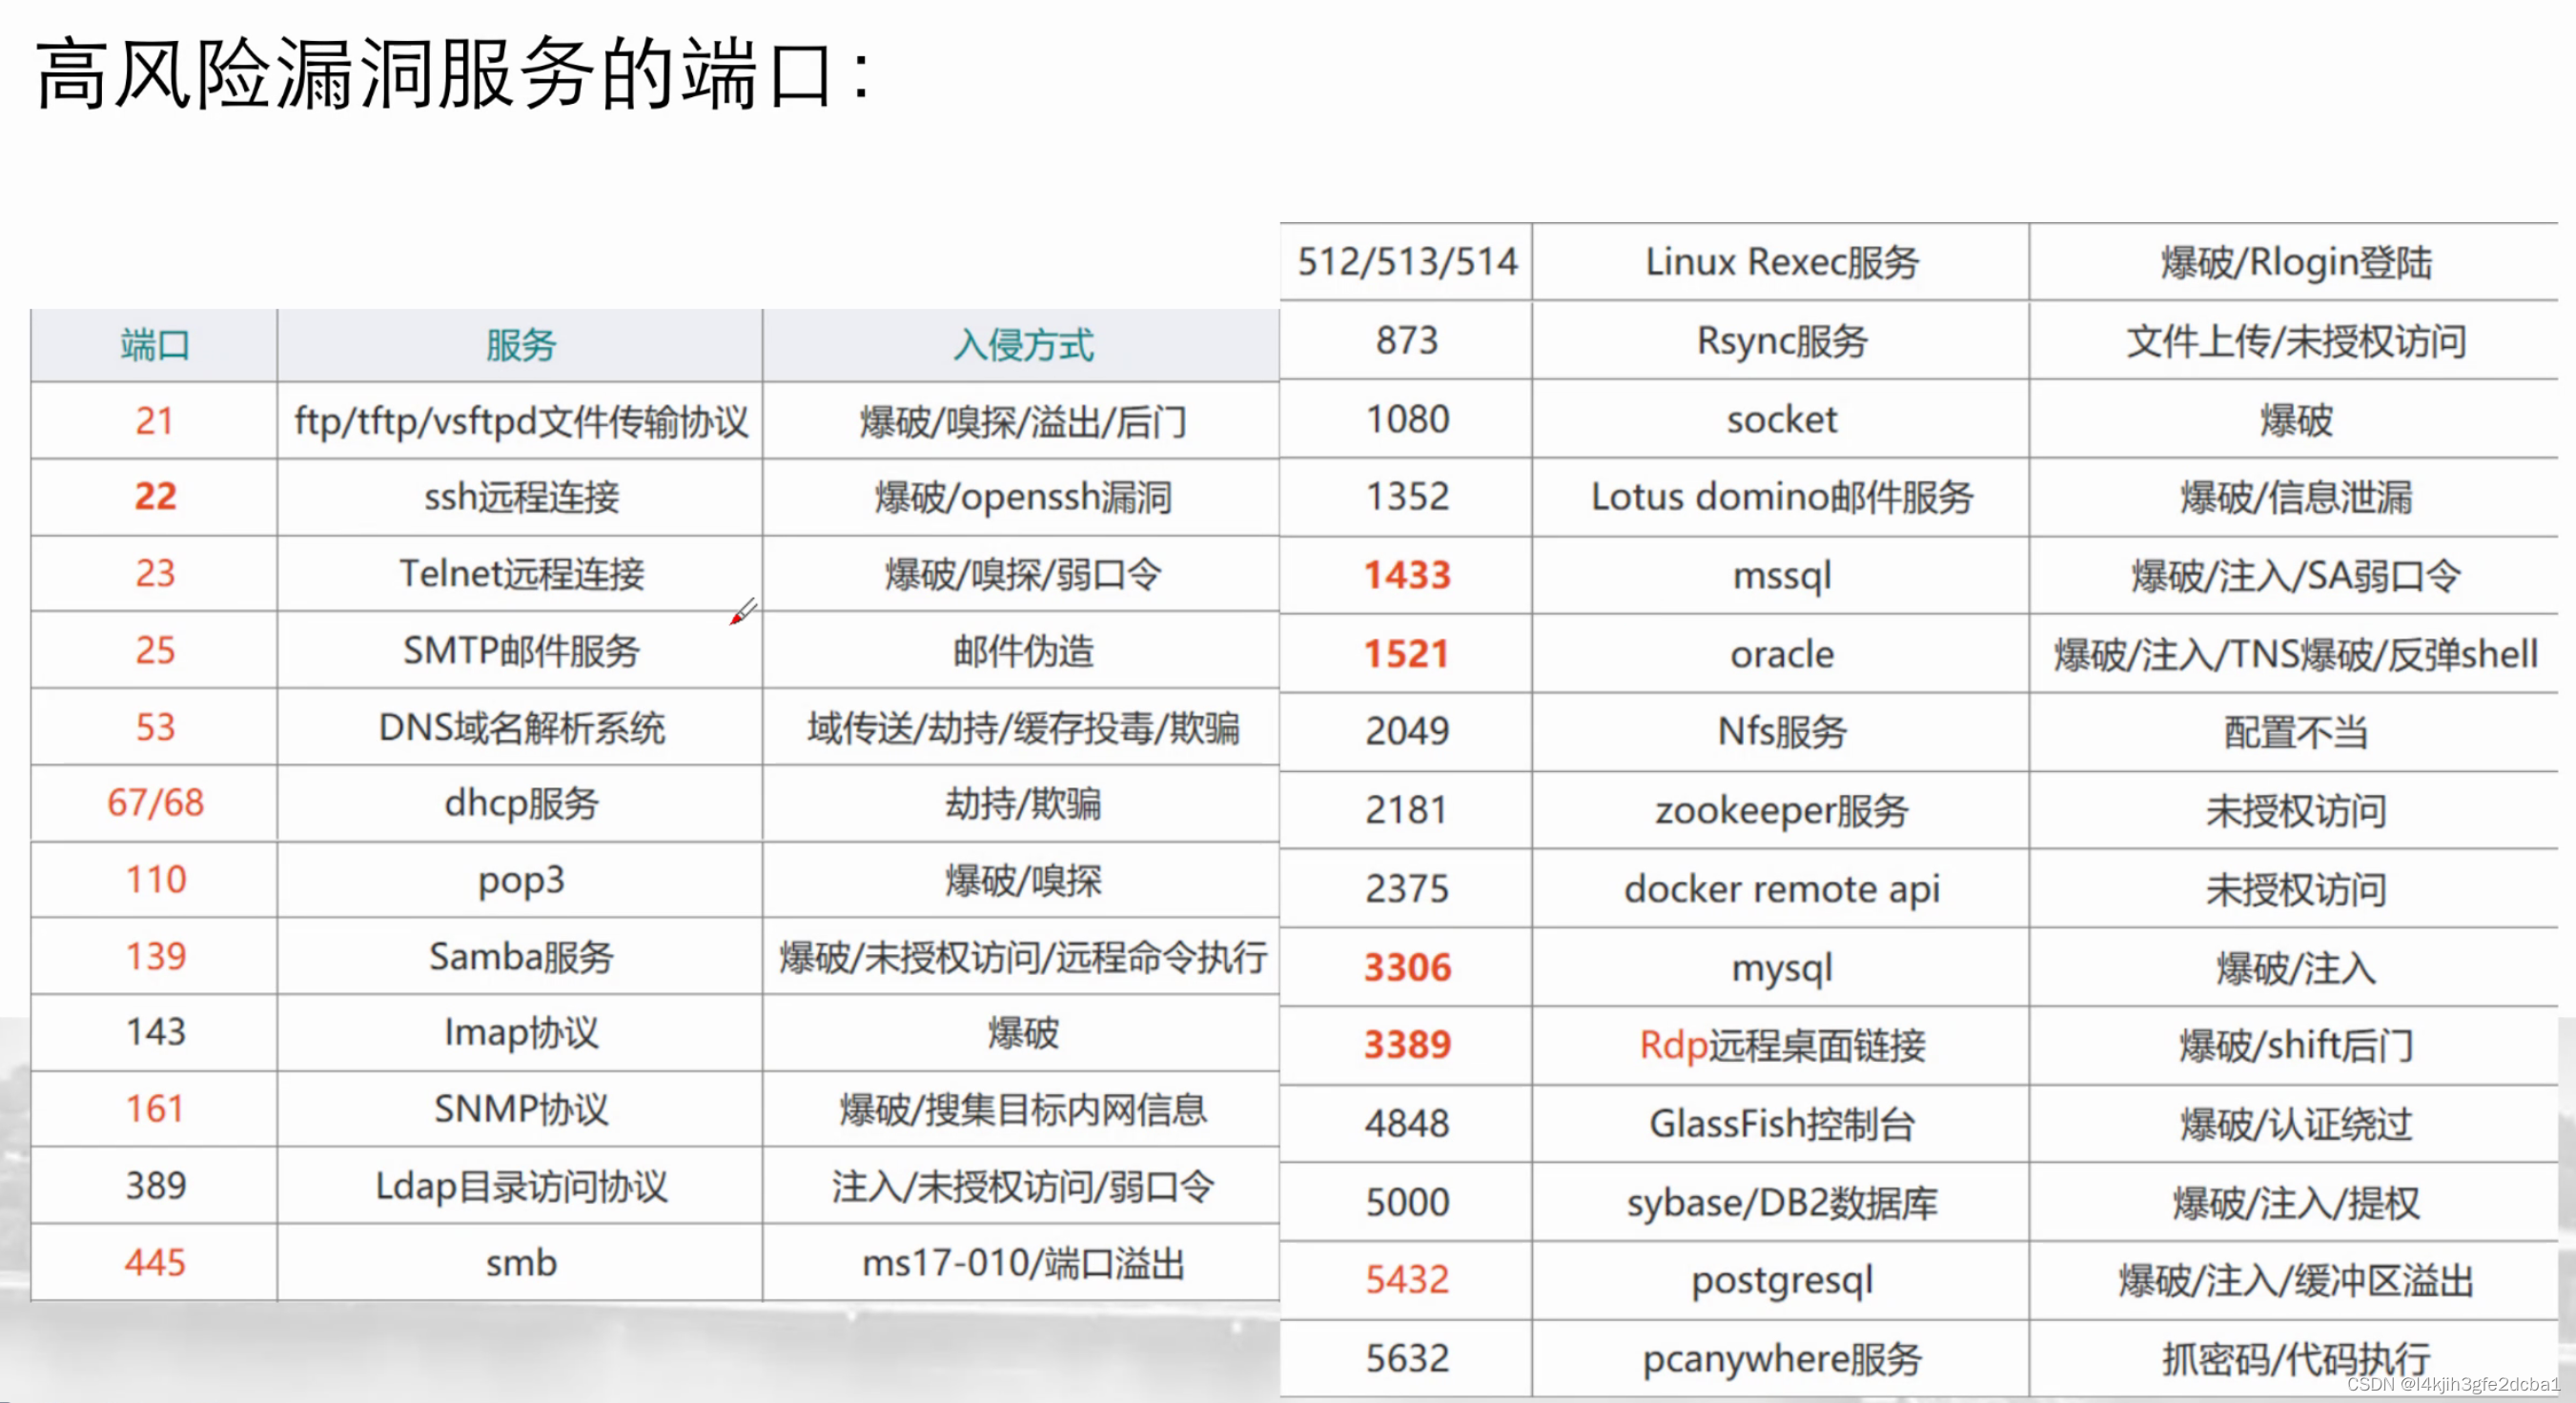Click 爆破/shift后门 cell
The image size is (2576, 1403).
(2295, 1045)
